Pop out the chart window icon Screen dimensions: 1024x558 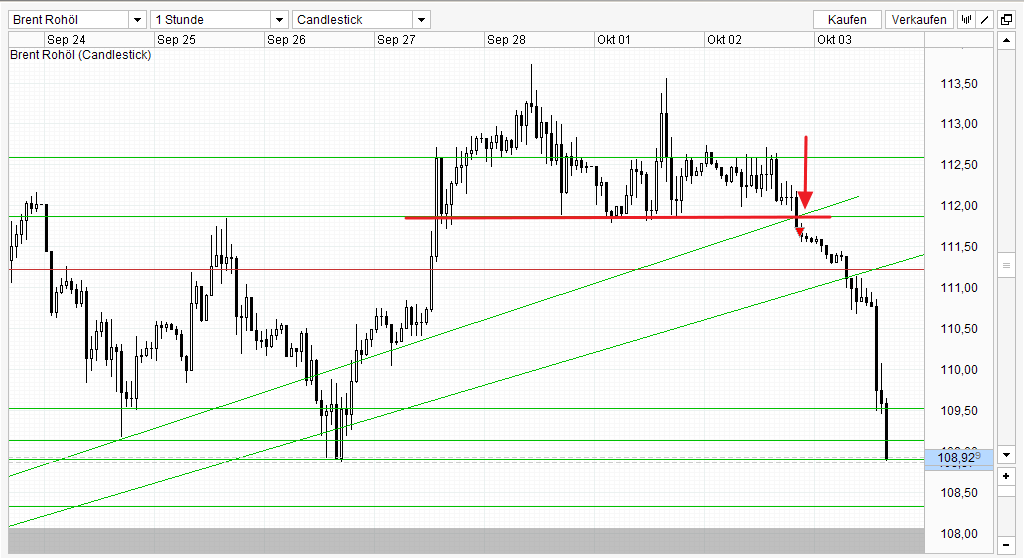tap(1006, 20)
